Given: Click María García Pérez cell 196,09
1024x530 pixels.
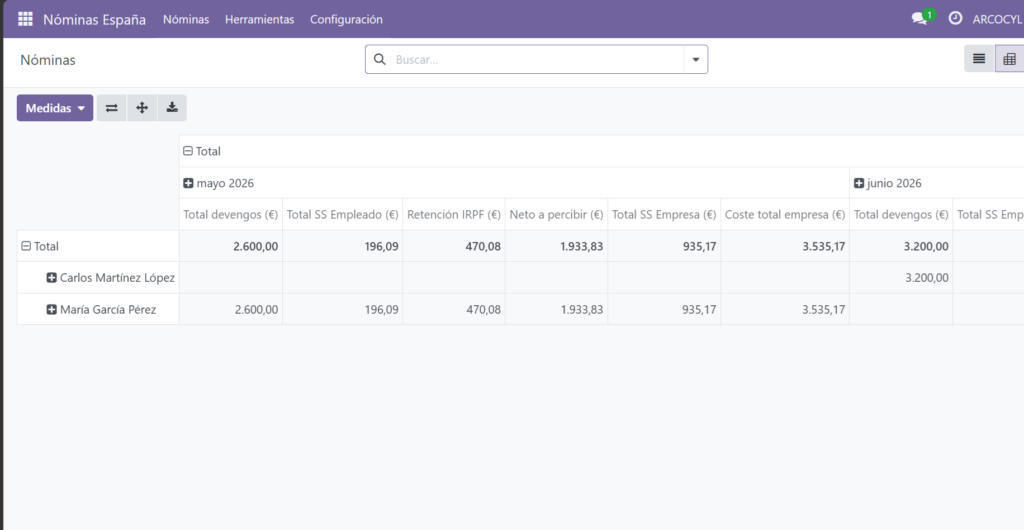Looking at the screenshot, I should (x=342, y=309).
